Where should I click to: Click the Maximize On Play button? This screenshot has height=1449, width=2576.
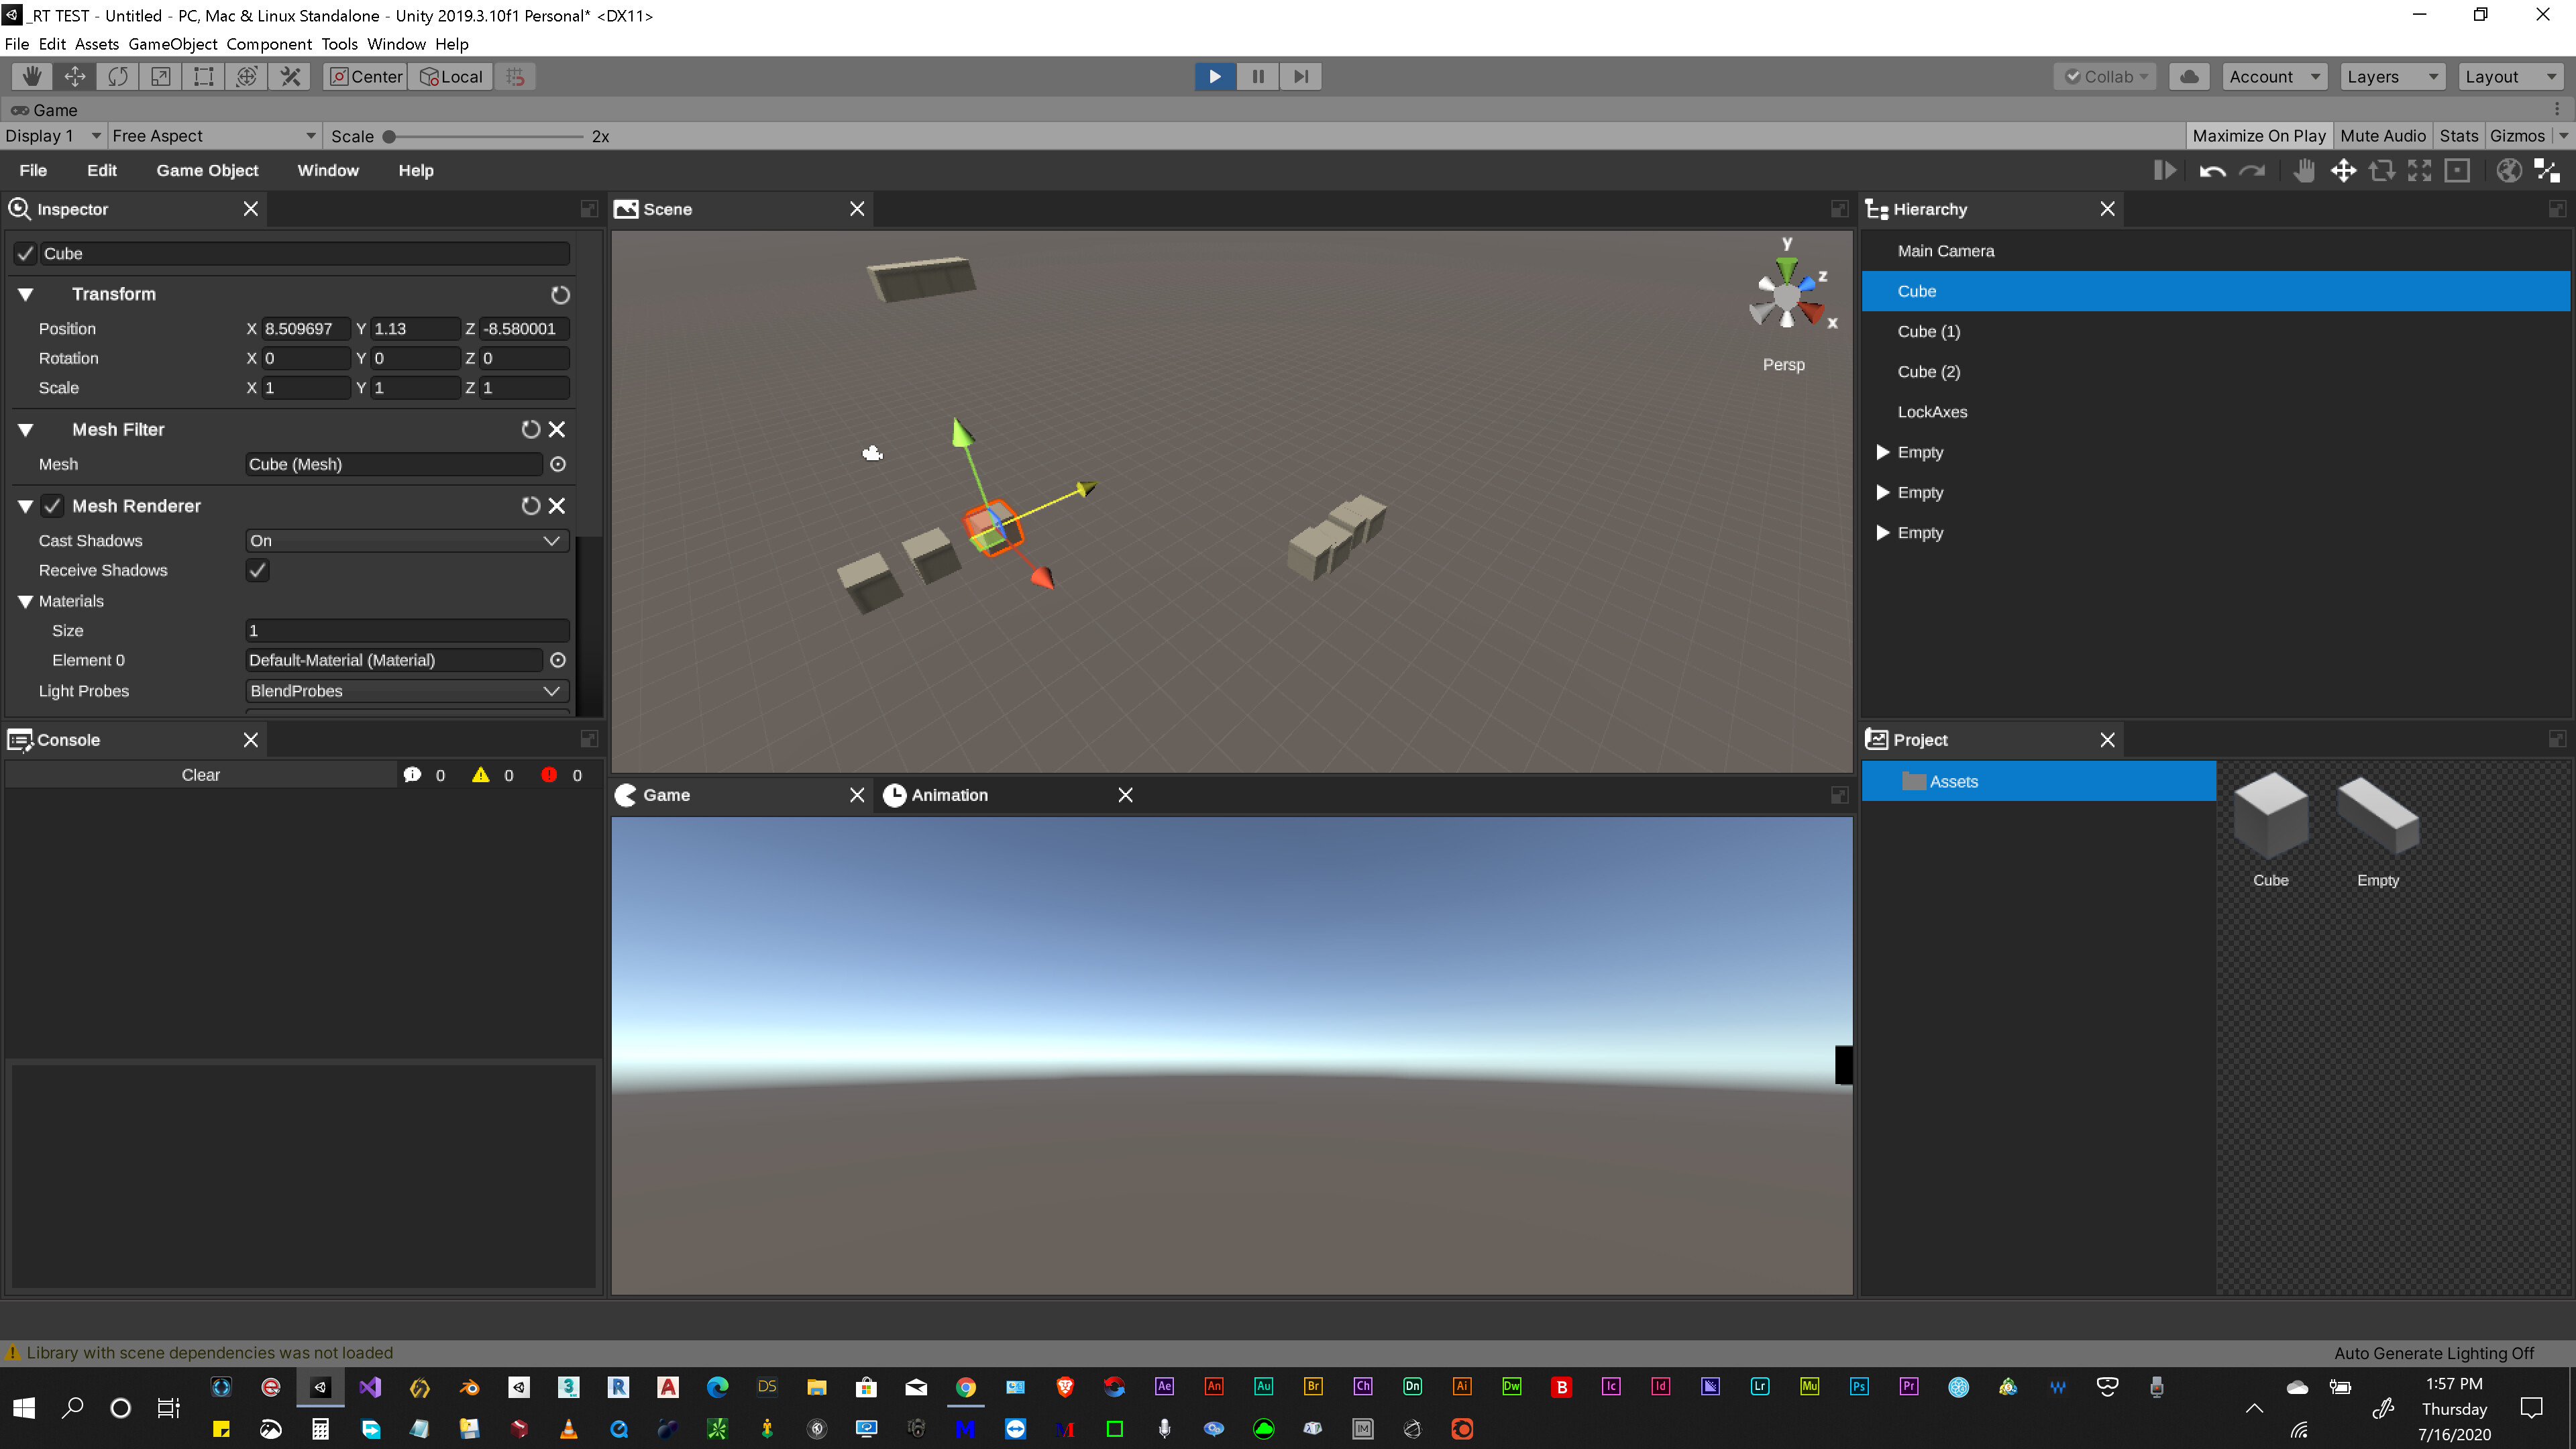2258,136
